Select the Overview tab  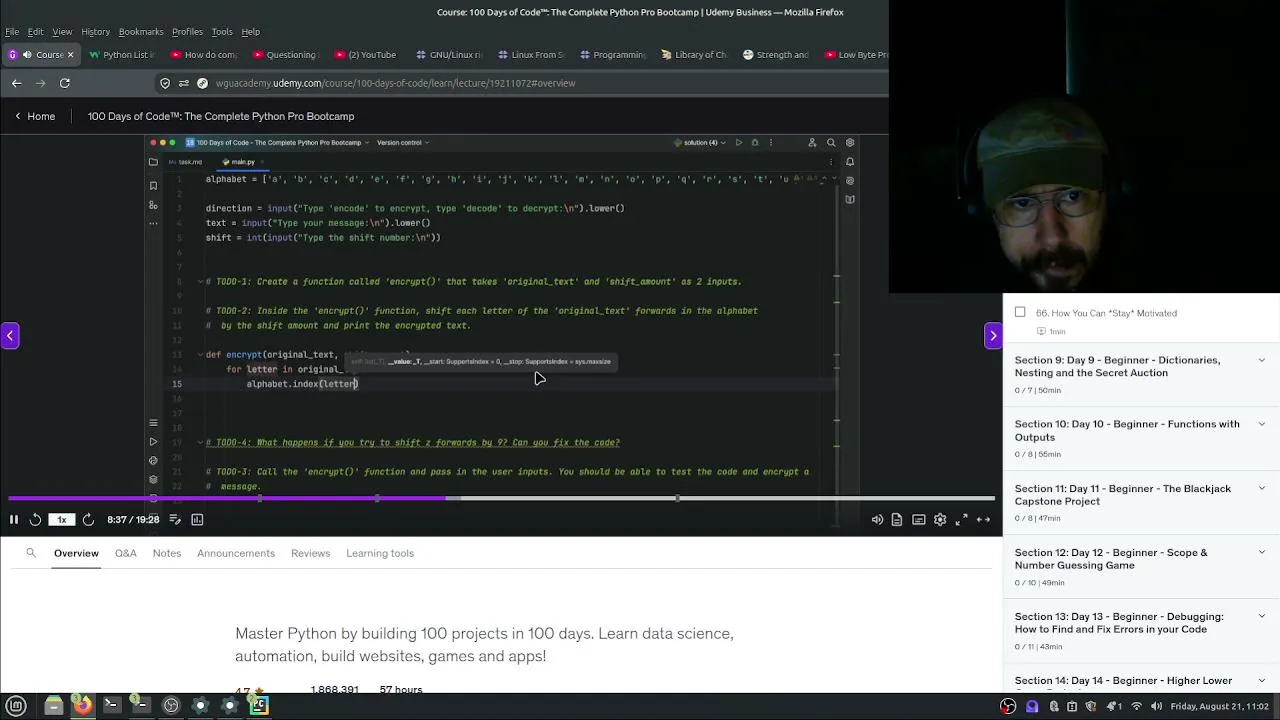76,553
